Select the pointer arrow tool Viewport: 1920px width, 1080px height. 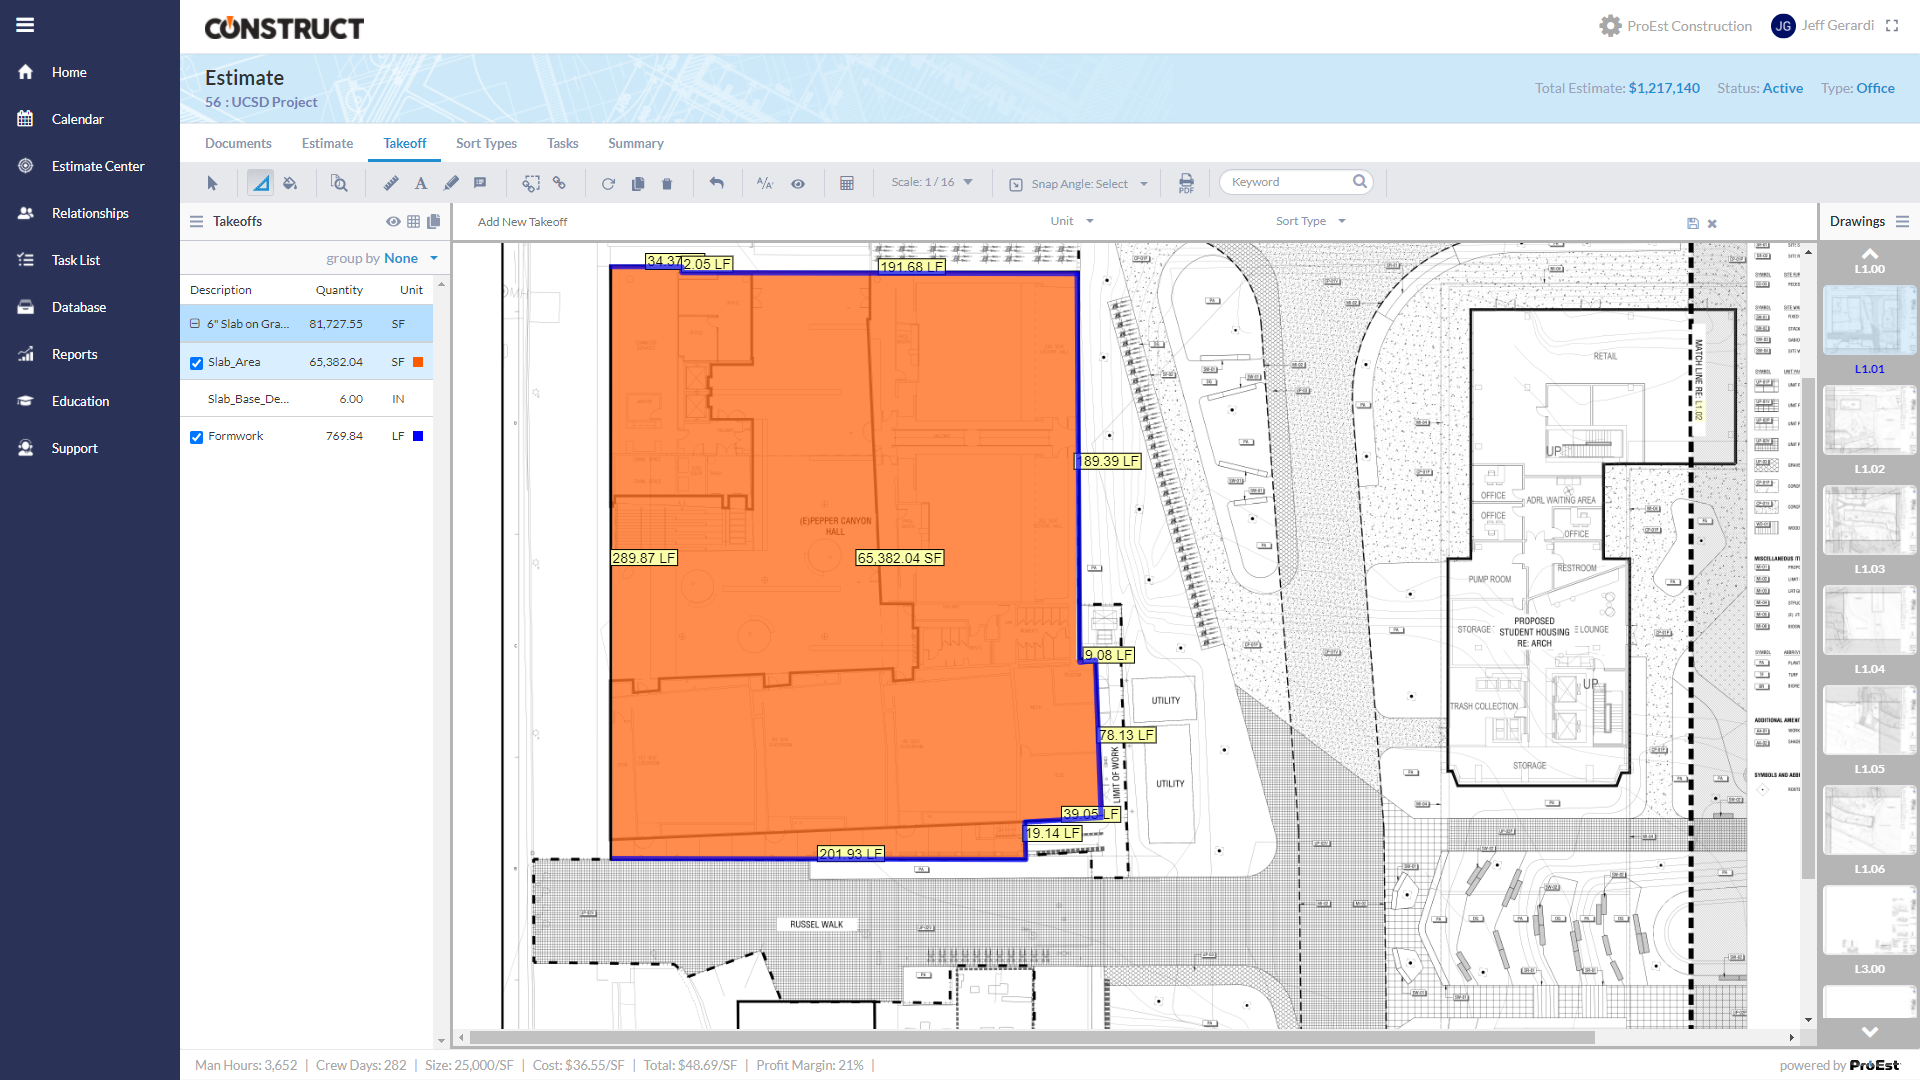coord(212,183)
